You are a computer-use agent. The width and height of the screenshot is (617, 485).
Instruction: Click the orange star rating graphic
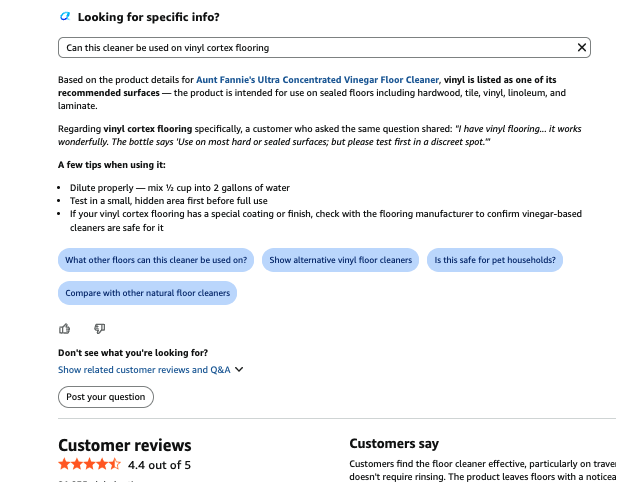tap(90, 464)
